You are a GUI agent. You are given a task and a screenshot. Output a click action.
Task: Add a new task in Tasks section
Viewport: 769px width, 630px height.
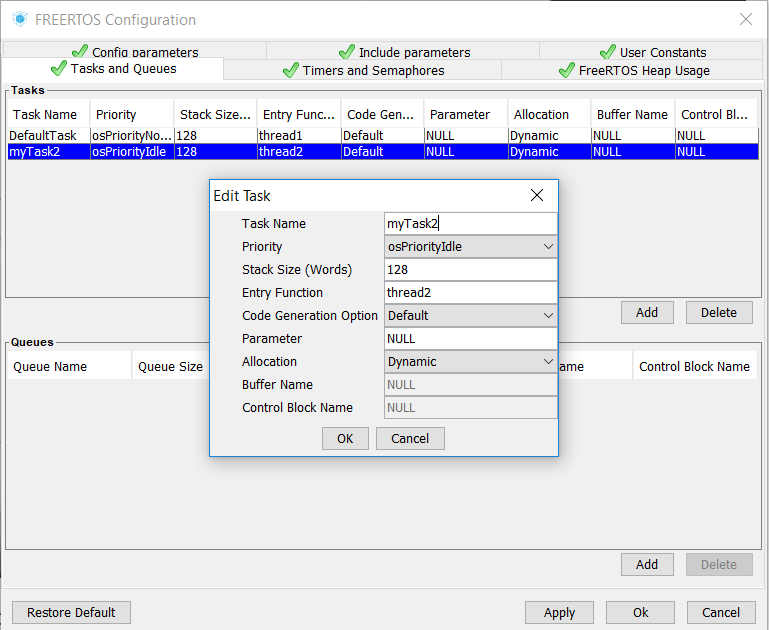647,313
